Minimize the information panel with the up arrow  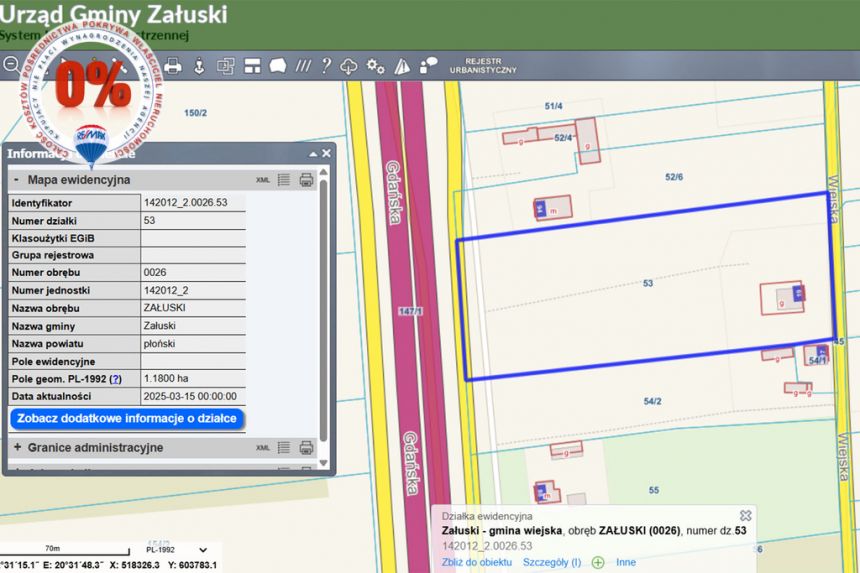[313, 154]
